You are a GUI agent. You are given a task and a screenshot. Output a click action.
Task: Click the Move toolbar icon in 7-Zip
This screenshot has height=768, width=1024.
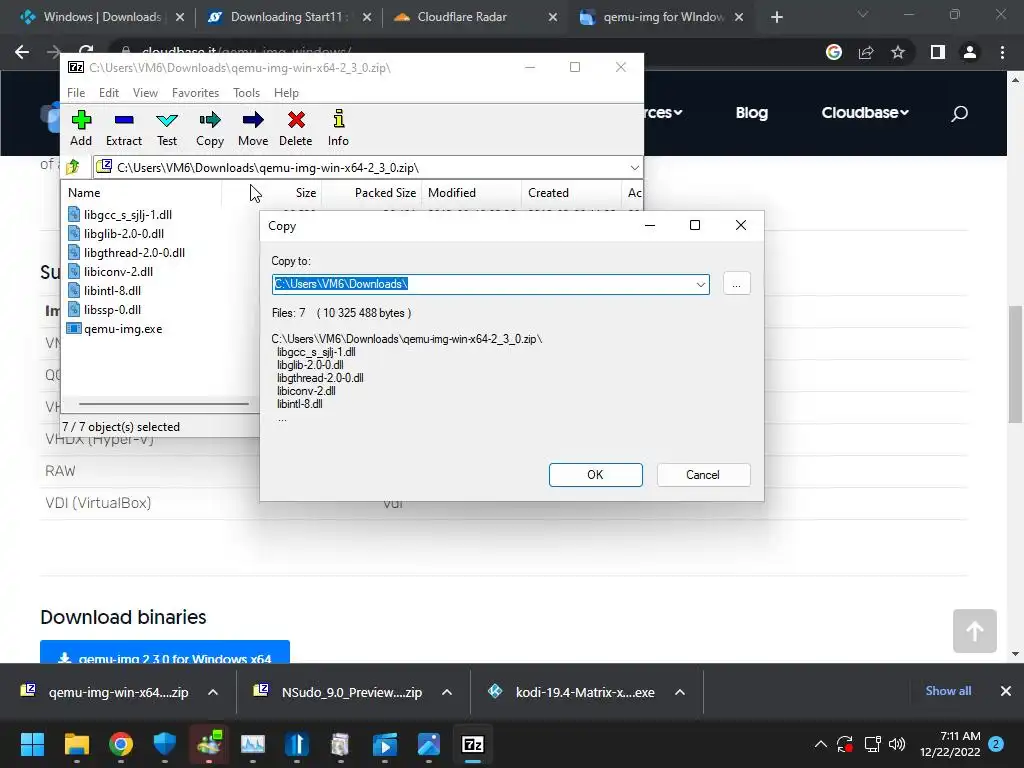pos(253,128)
